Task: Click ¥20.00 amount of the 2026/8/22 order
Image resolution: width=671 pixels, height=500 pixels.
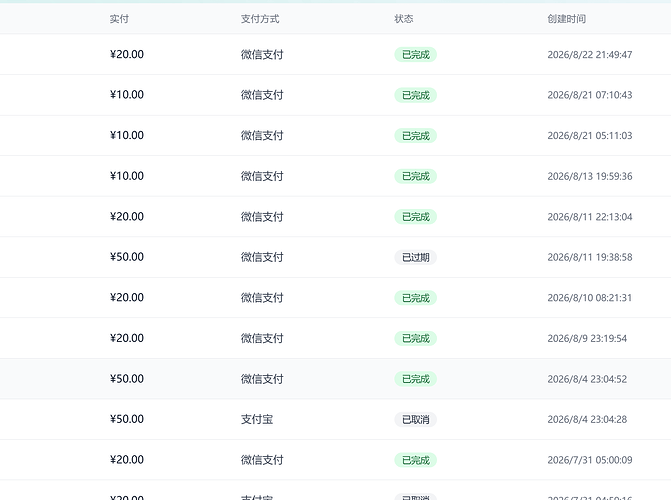Action: (127, 54)
